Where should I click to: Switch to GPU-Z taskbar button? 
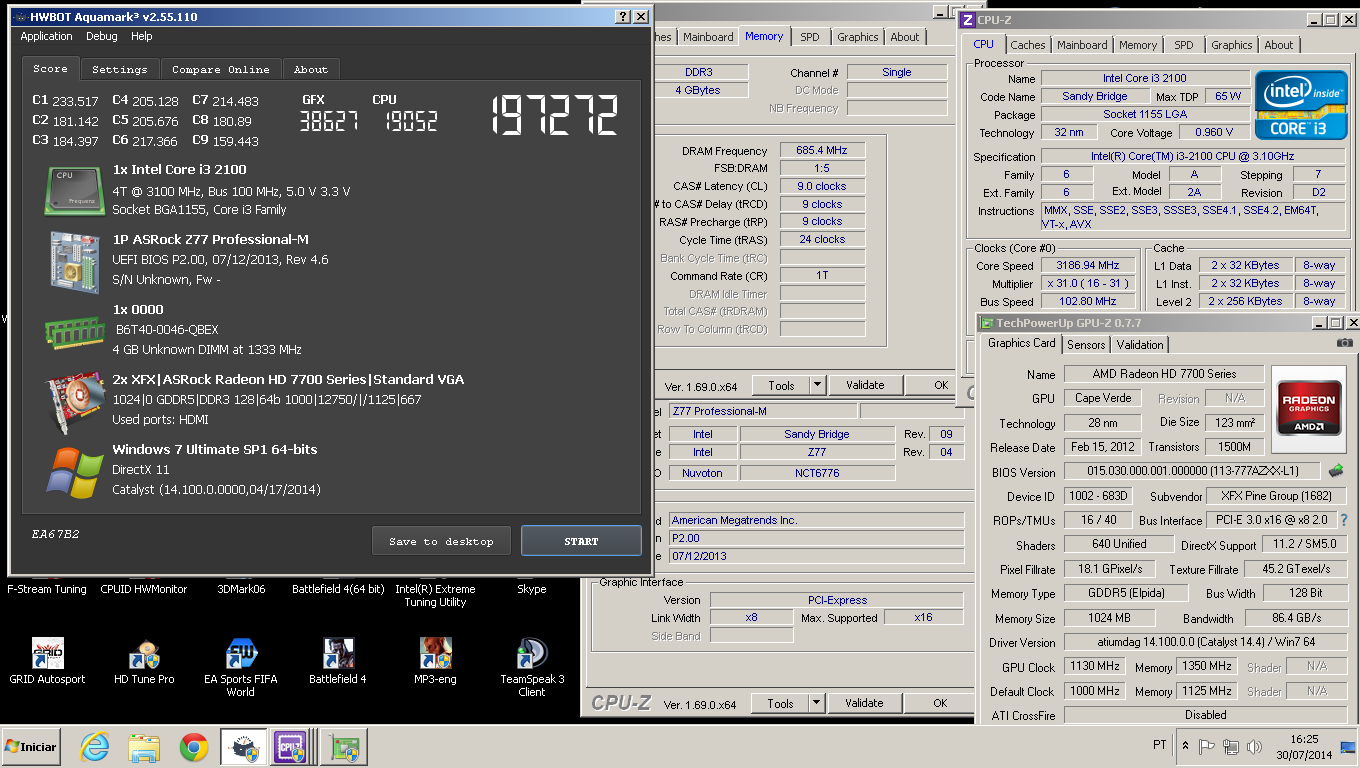pyautogui.click(x=345, y=747)
